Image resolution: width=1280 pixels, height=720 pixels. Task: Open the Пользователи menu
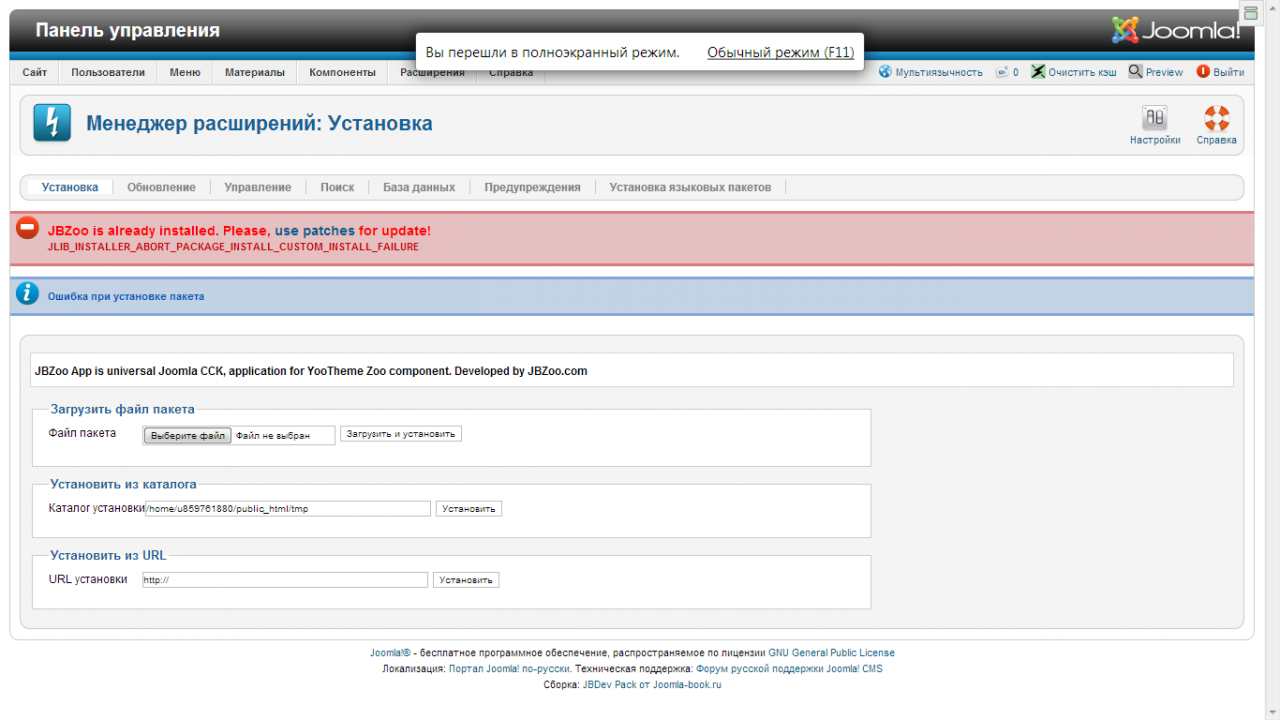(108, 72)
